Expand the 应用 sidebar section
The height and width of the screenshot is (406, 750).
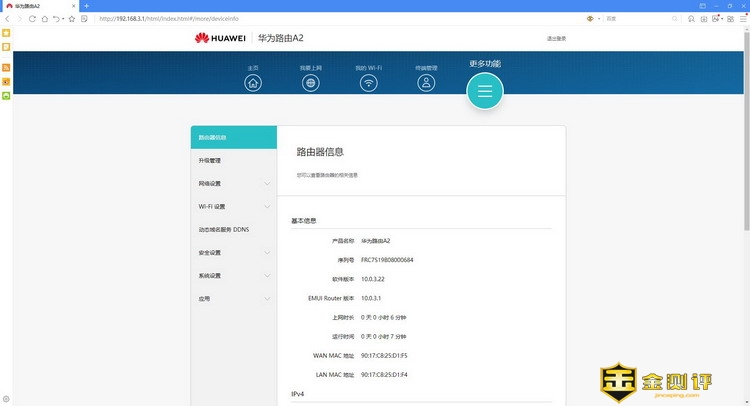click(233, 298)
